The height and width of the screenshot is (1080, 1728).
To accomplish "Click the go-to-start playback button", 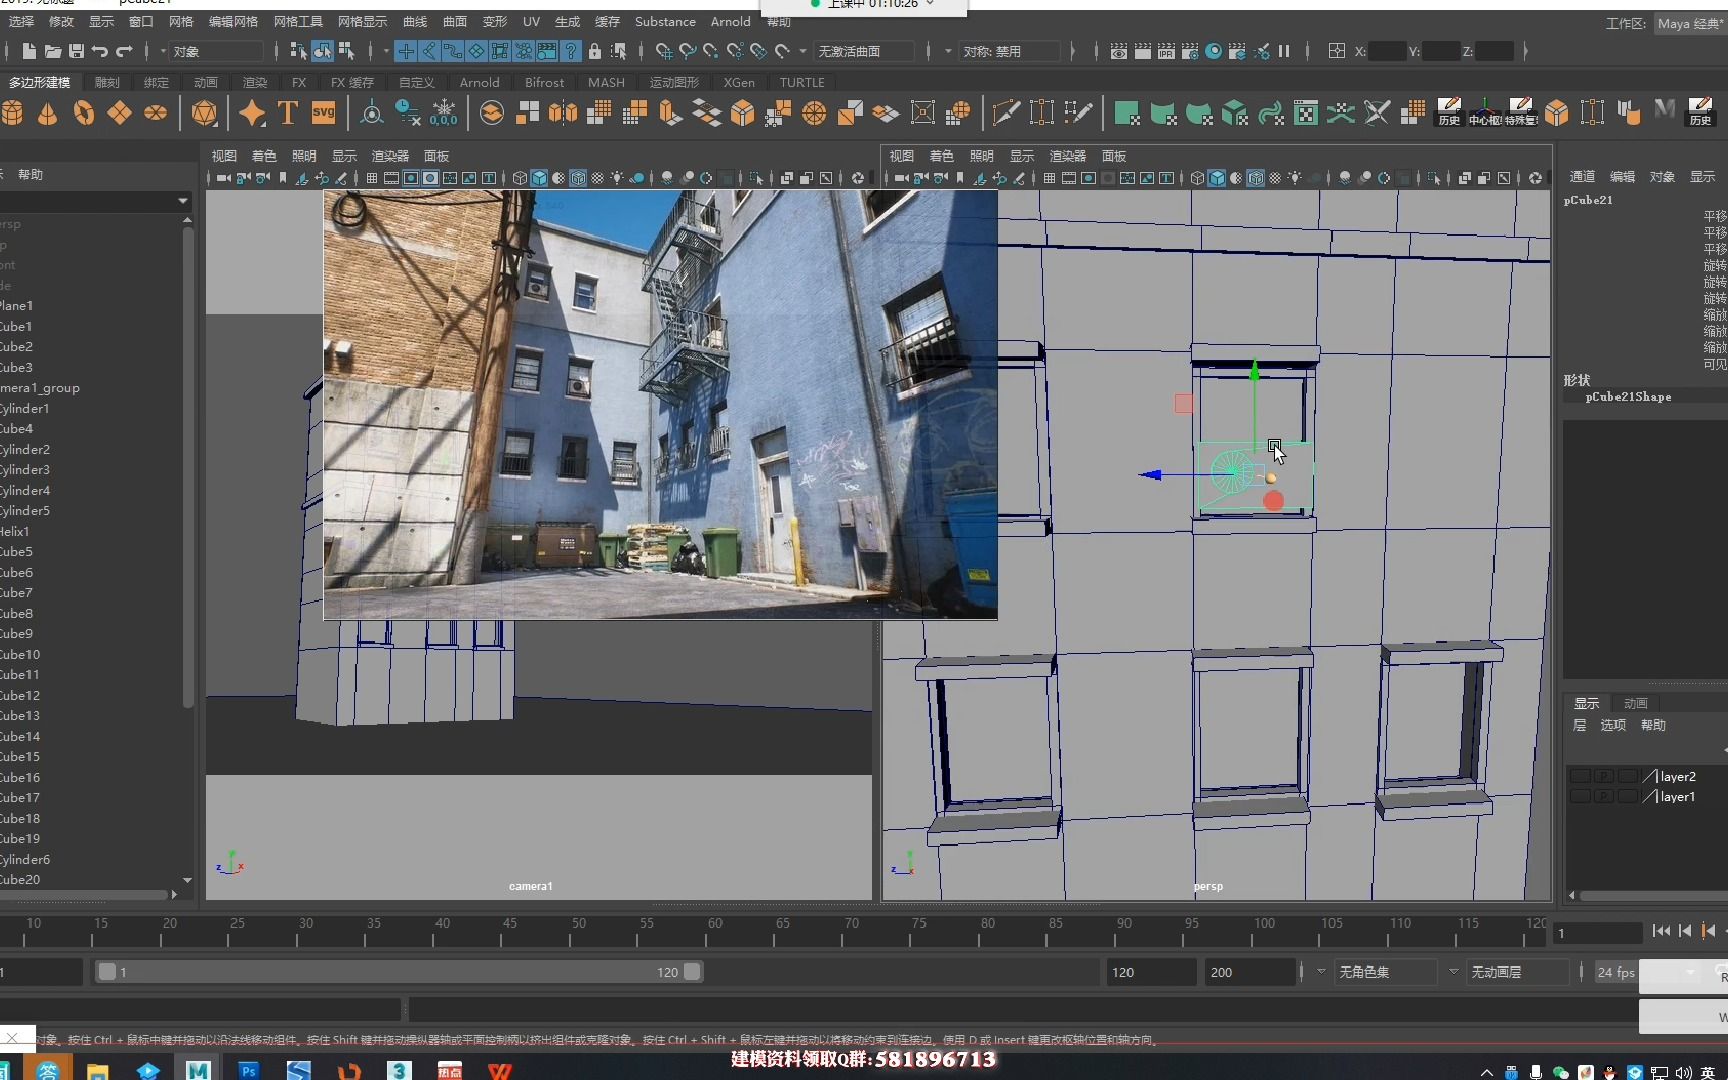I will tap(1661, 930).
